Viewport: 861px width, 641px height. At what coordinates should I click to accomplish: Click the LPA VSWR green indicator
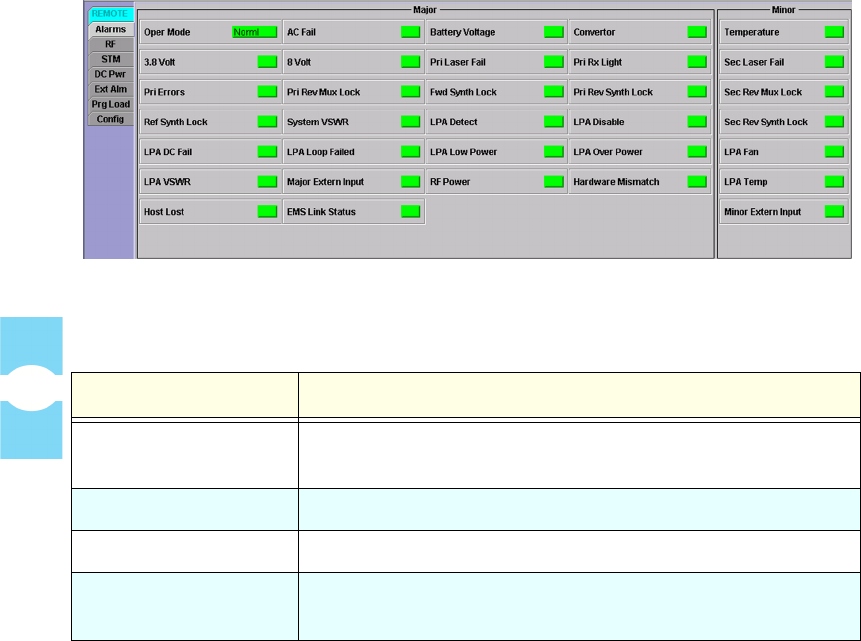tap(267, 181)
